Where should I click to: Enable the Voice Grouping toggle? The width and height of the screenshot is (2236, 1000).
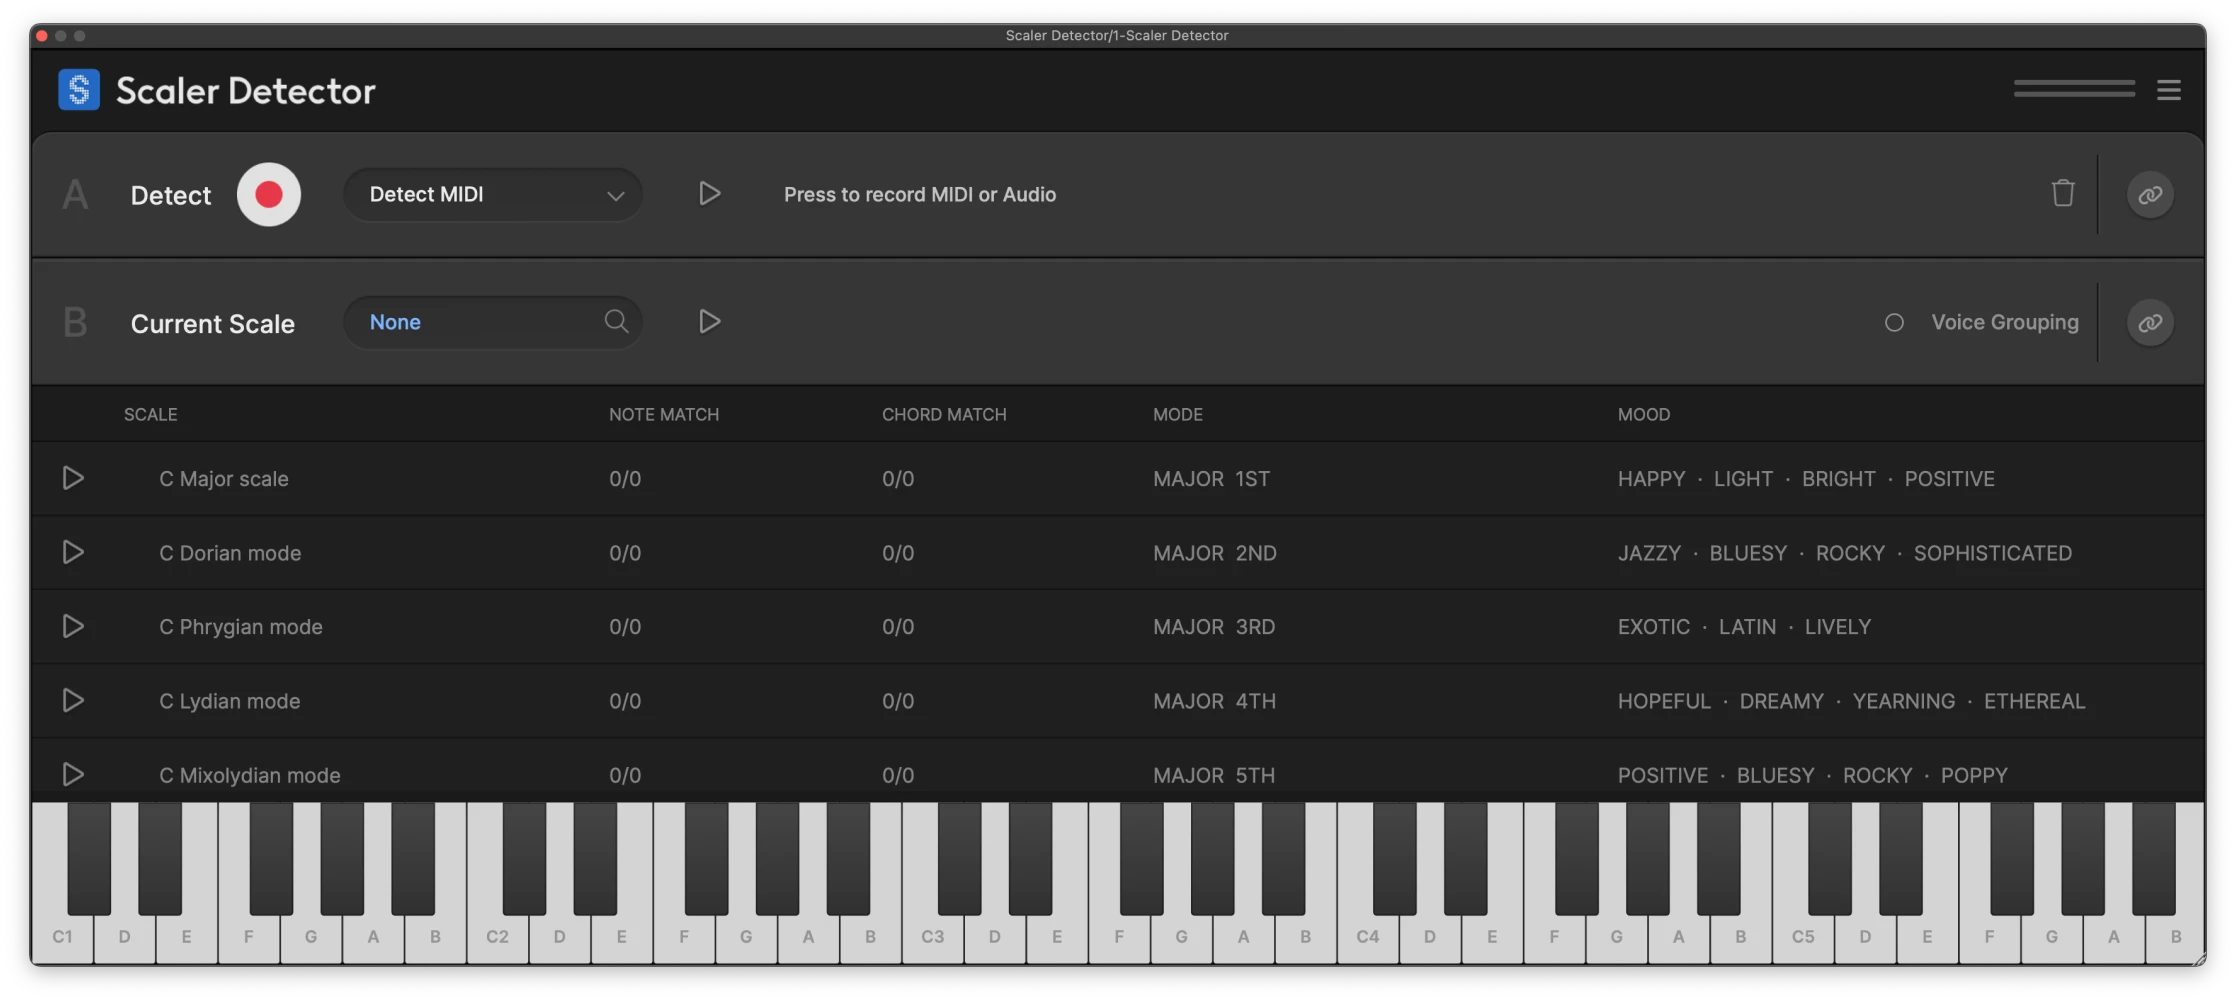1895,322
